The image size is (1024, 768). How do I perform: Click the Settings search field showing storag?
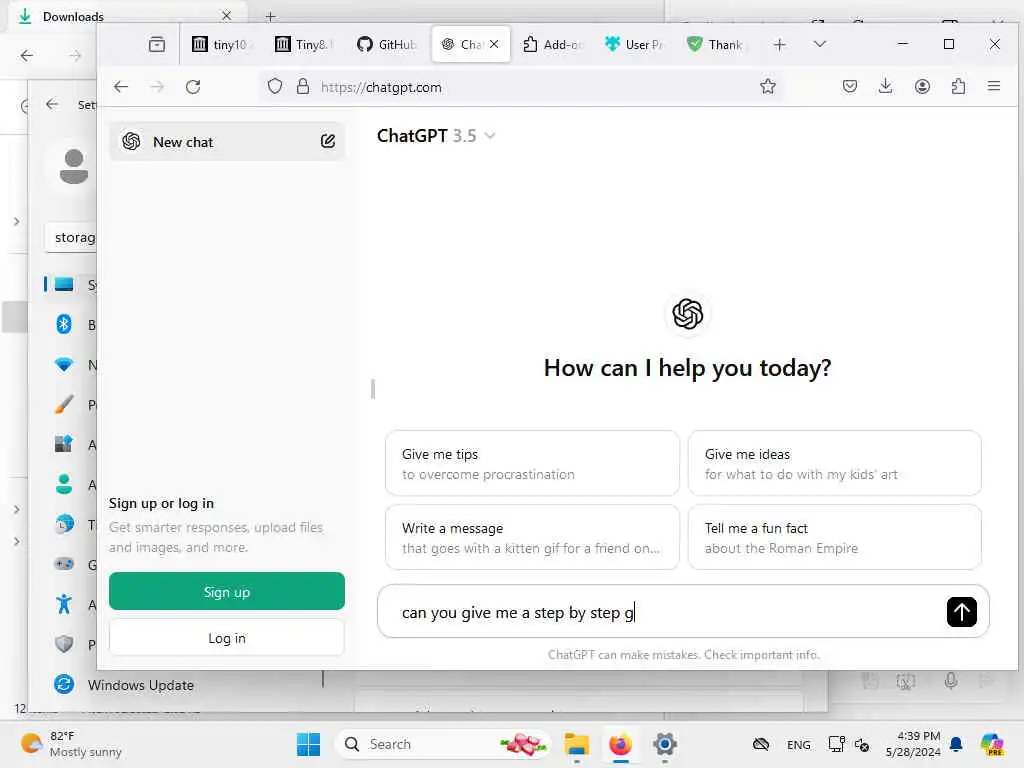tap(72, 237)
